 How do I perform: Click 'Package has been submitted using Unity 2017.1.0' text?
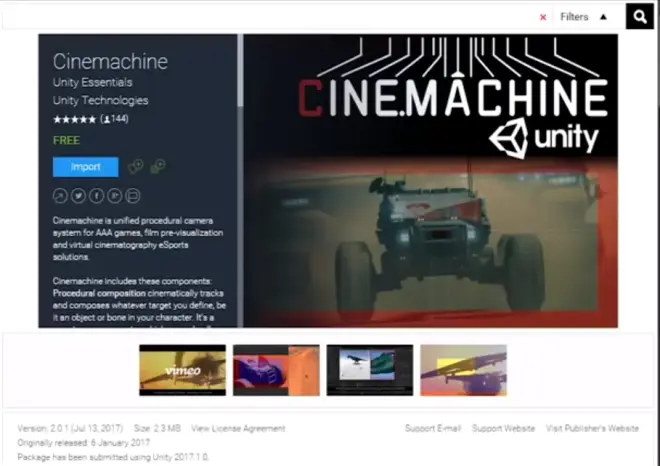point(113,457)
